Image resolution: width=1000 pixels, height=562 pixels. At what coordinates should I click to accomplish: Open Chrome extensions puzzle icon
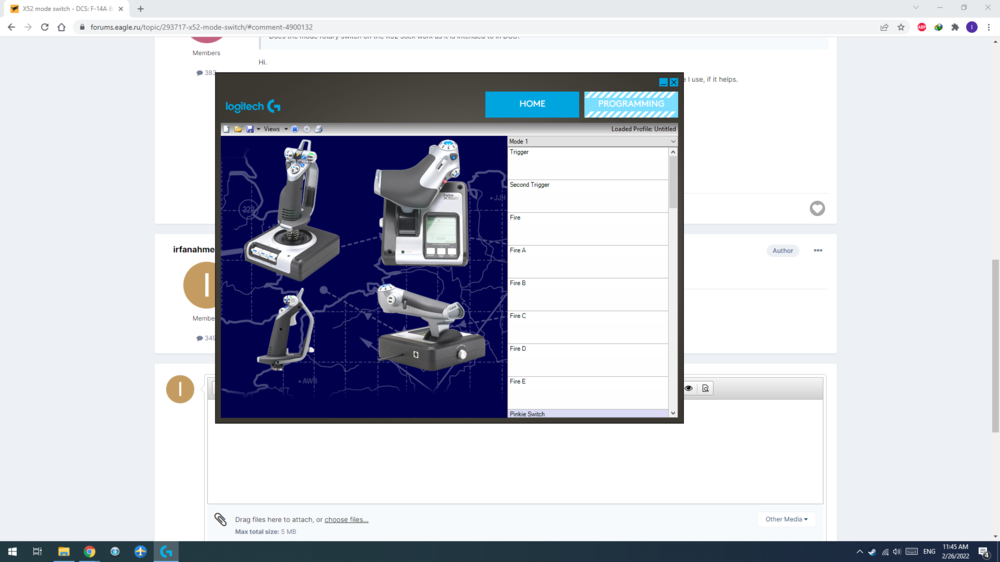coord(955,27)
